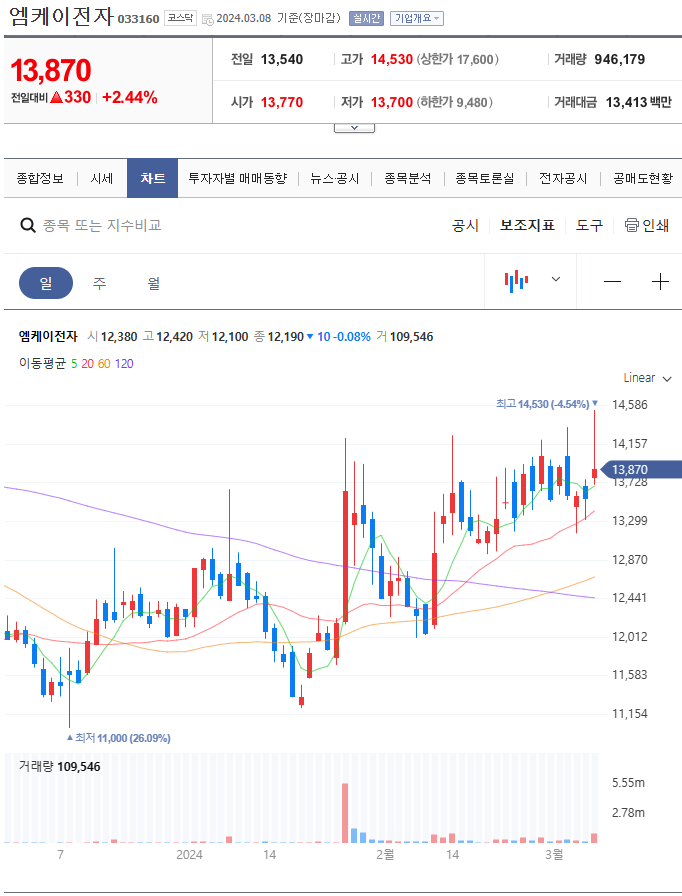
Task: Open the 종합정보 tab
Action: click(40, 178)
